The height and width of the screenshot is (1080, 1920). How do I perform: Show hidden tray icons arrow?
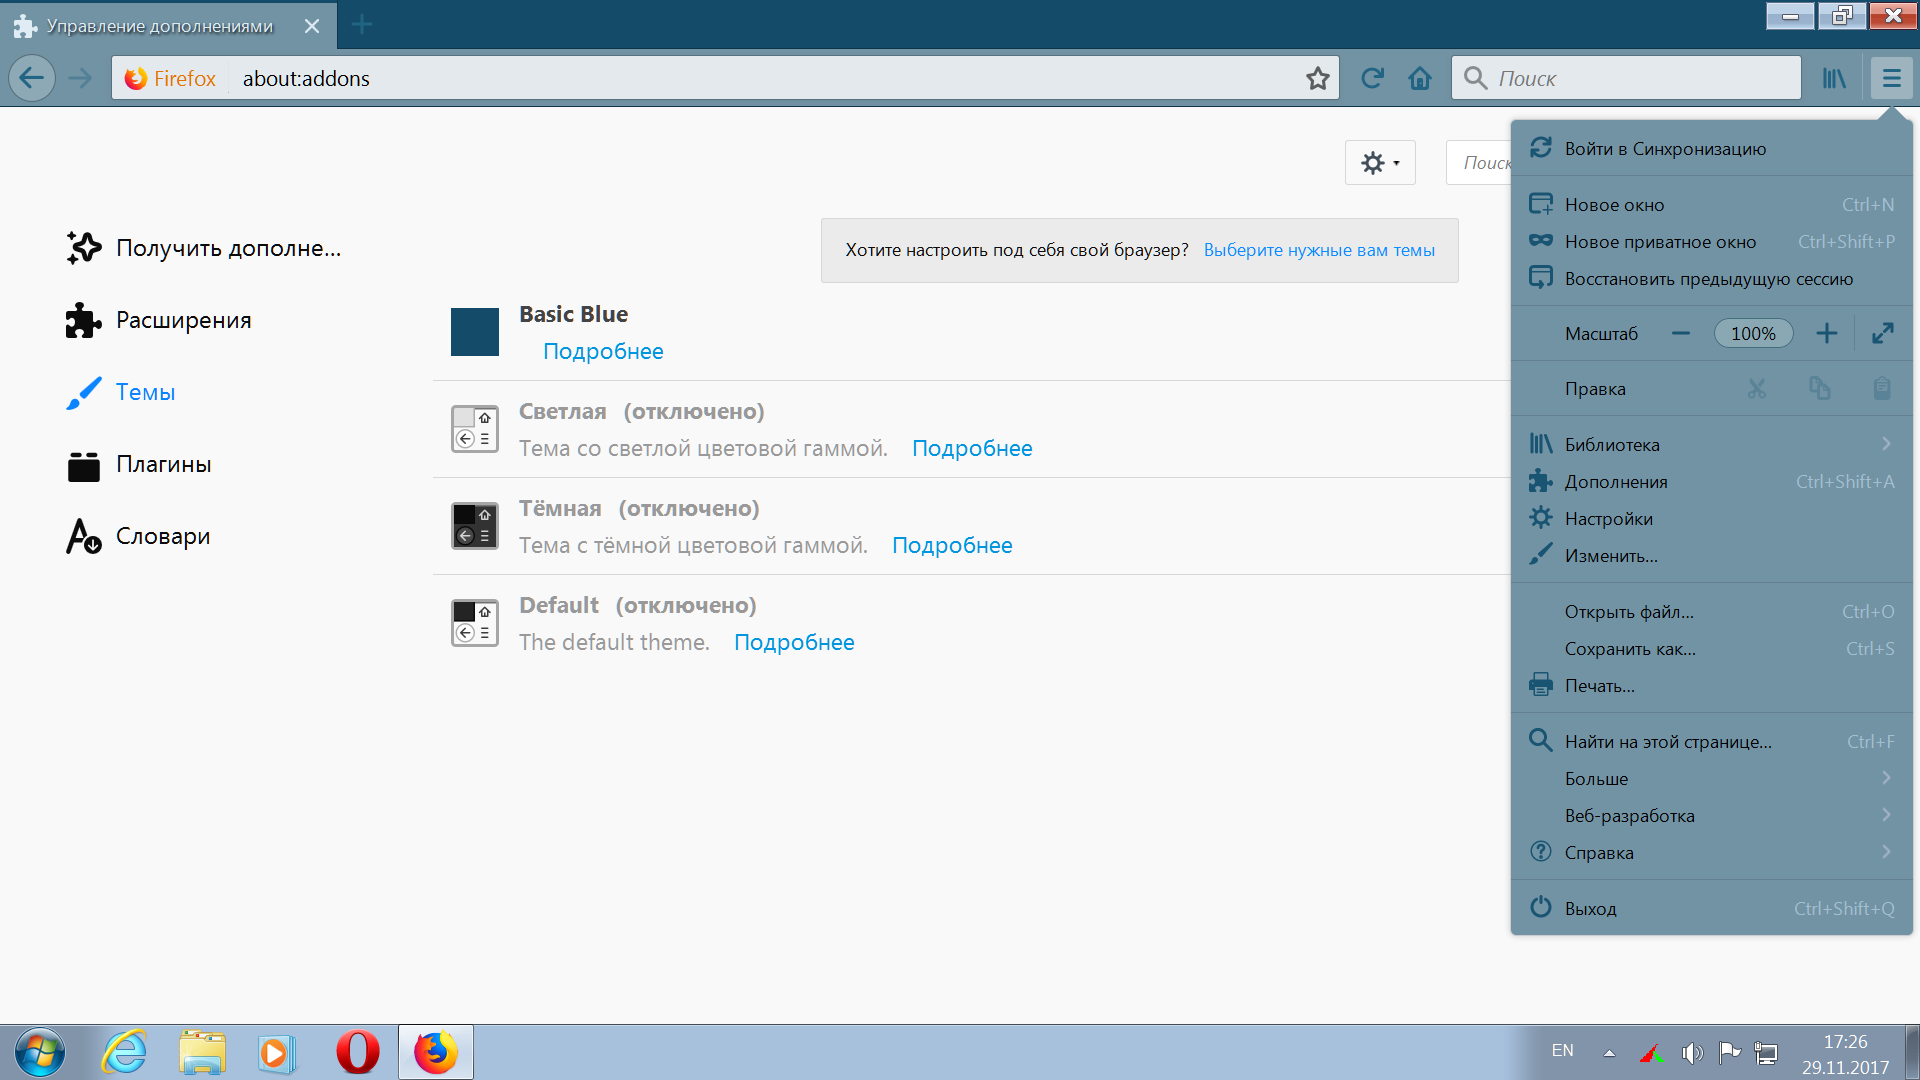click(x=1609, y=1052)
